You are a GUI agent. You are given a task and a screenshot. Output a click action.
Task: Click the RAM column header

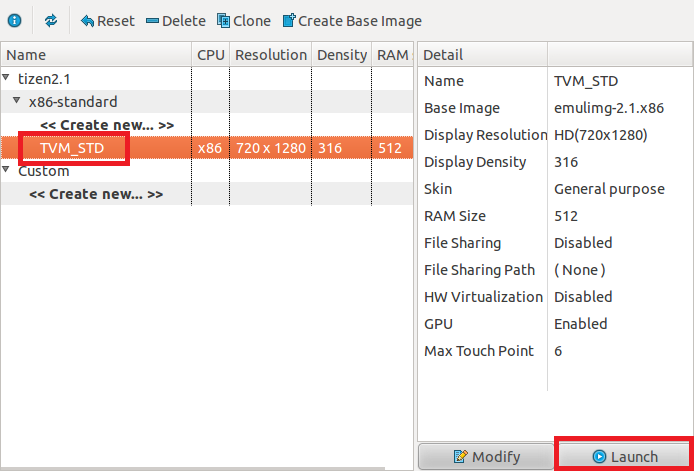click(x=393, y=55)
